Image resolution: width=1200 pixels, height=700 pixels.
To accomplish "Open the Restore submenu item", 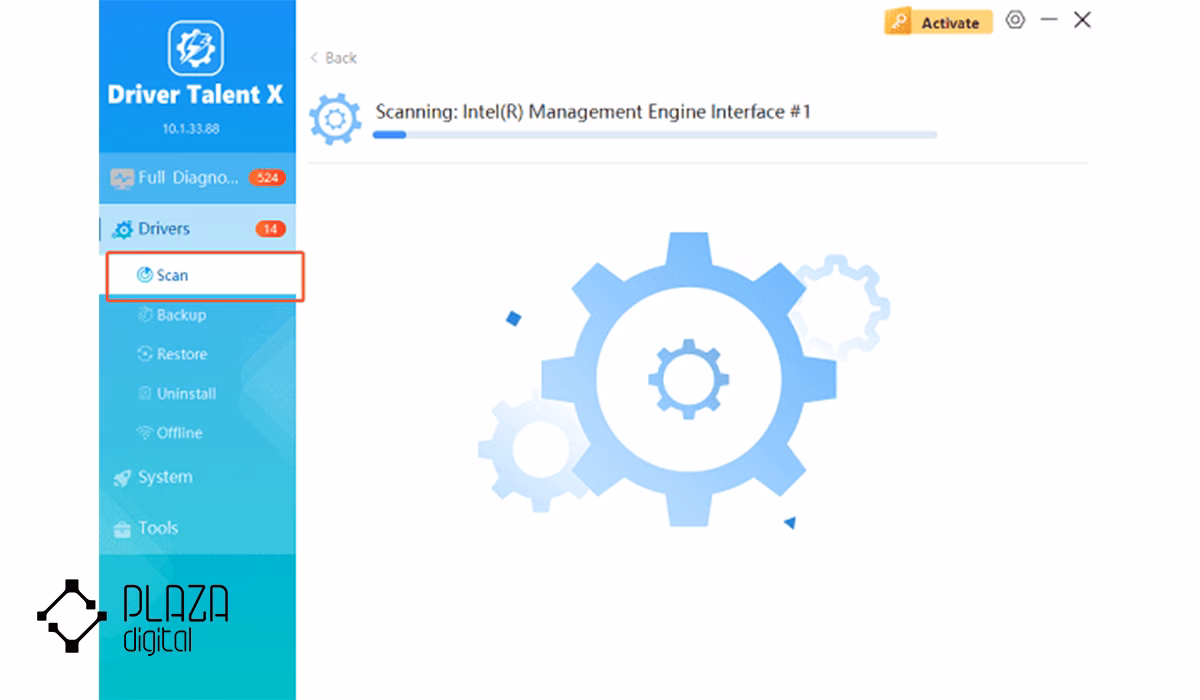I will 172,354.
